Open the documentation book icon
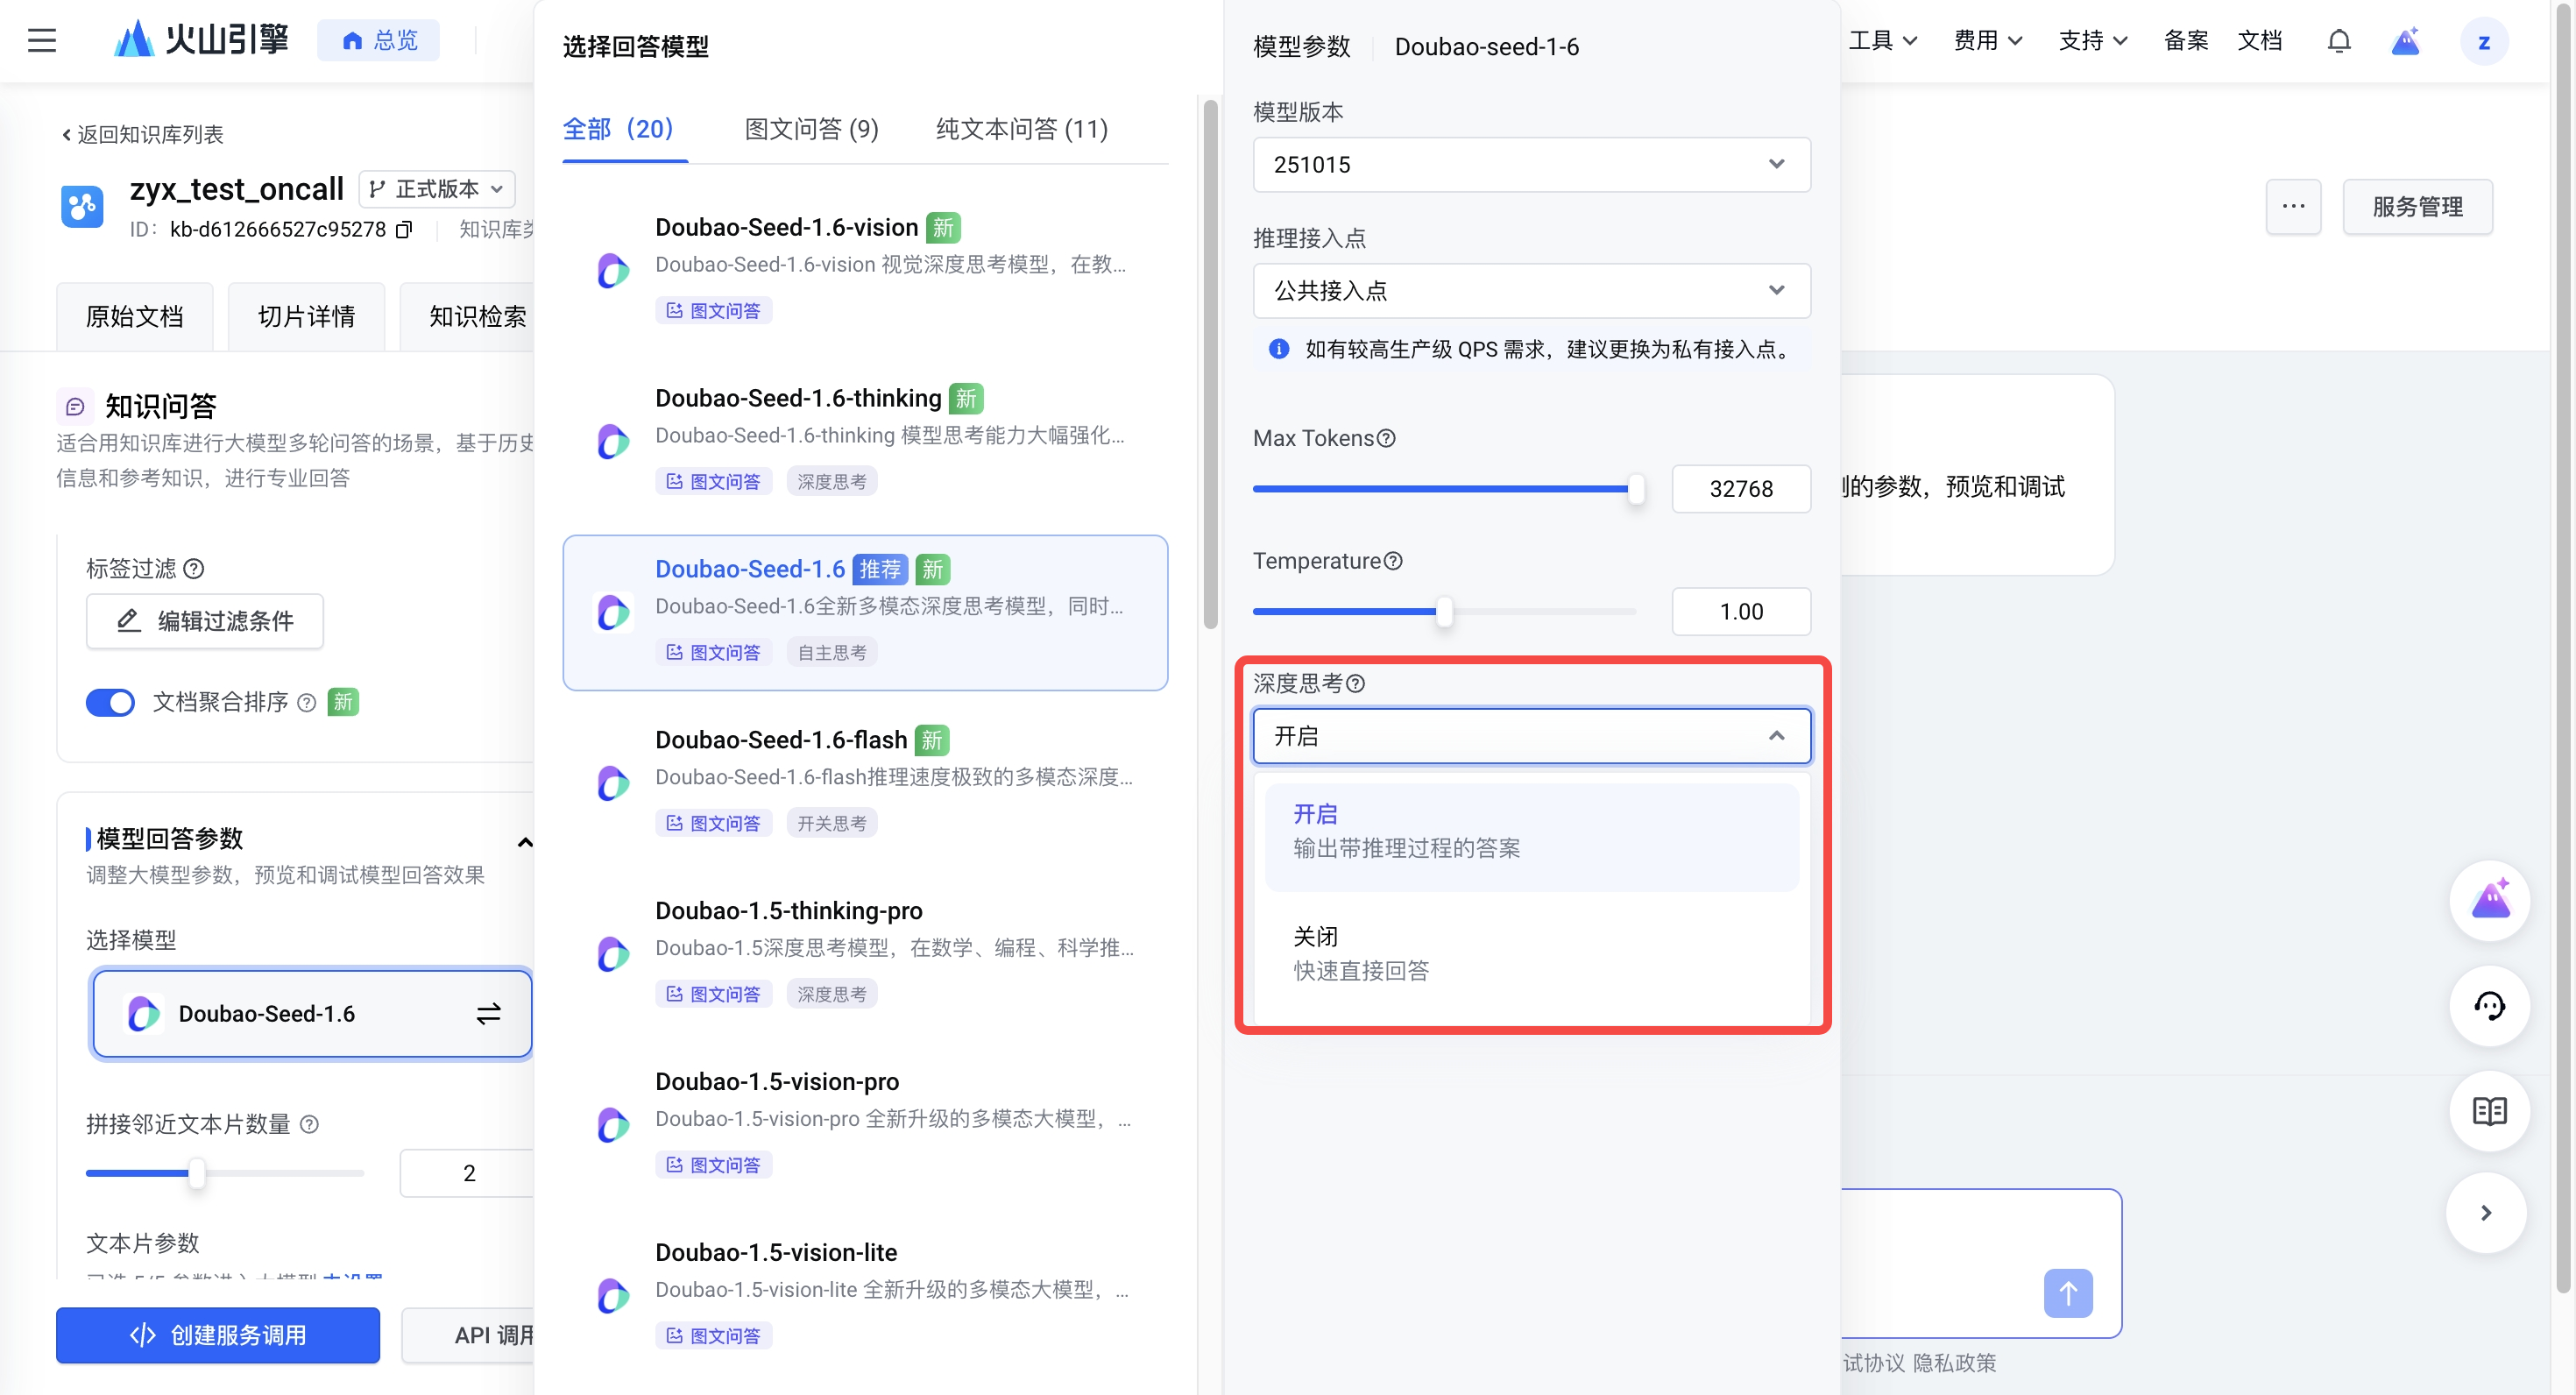This screenshot has width=2576, height=1395. coord(2489,1111)
